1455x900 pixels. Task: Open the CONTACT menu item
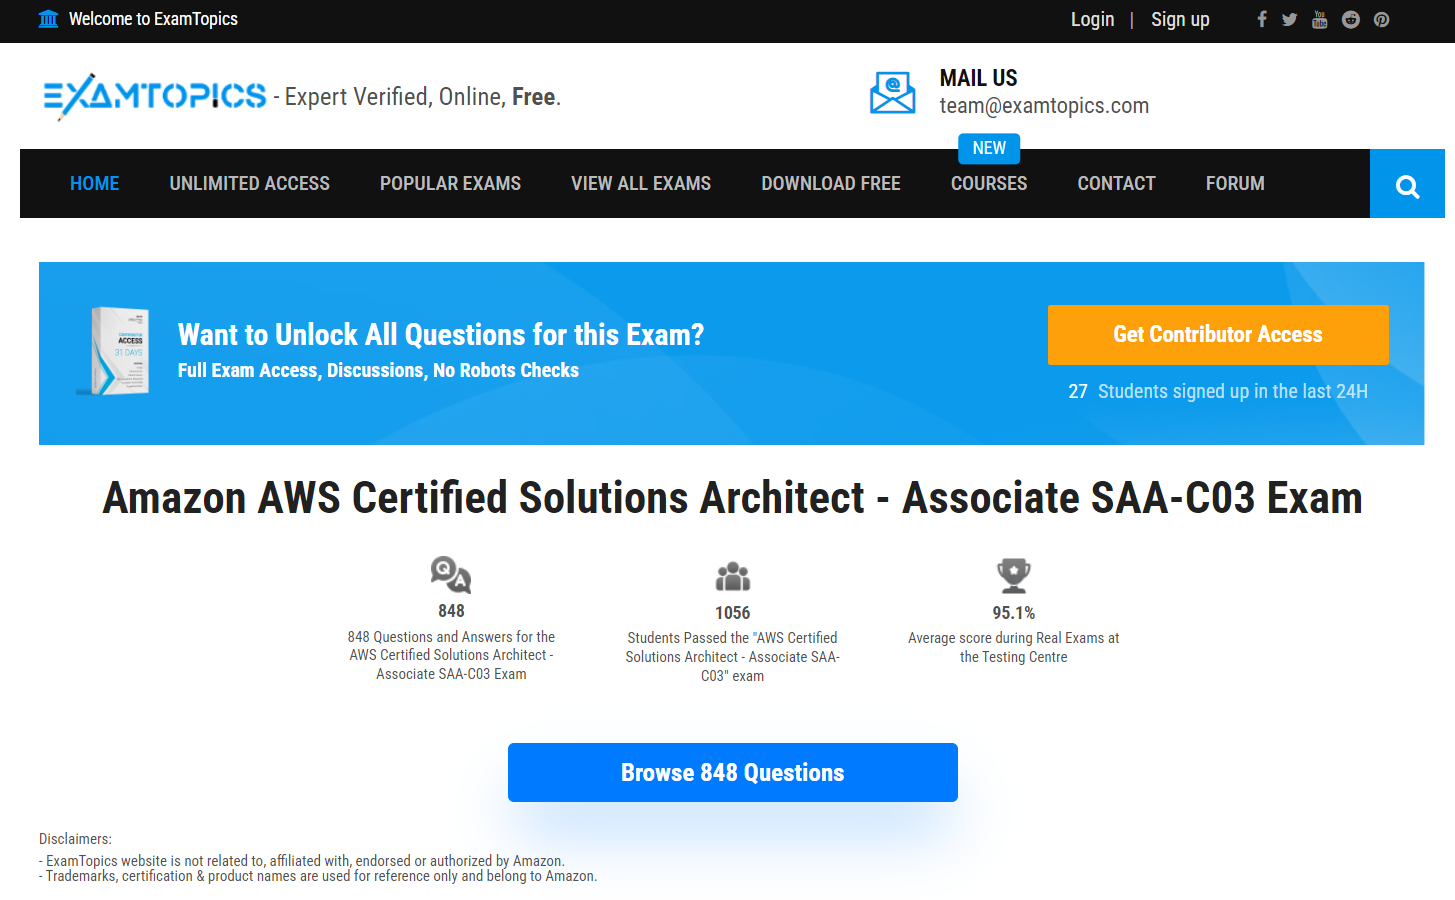(1117, 184)
